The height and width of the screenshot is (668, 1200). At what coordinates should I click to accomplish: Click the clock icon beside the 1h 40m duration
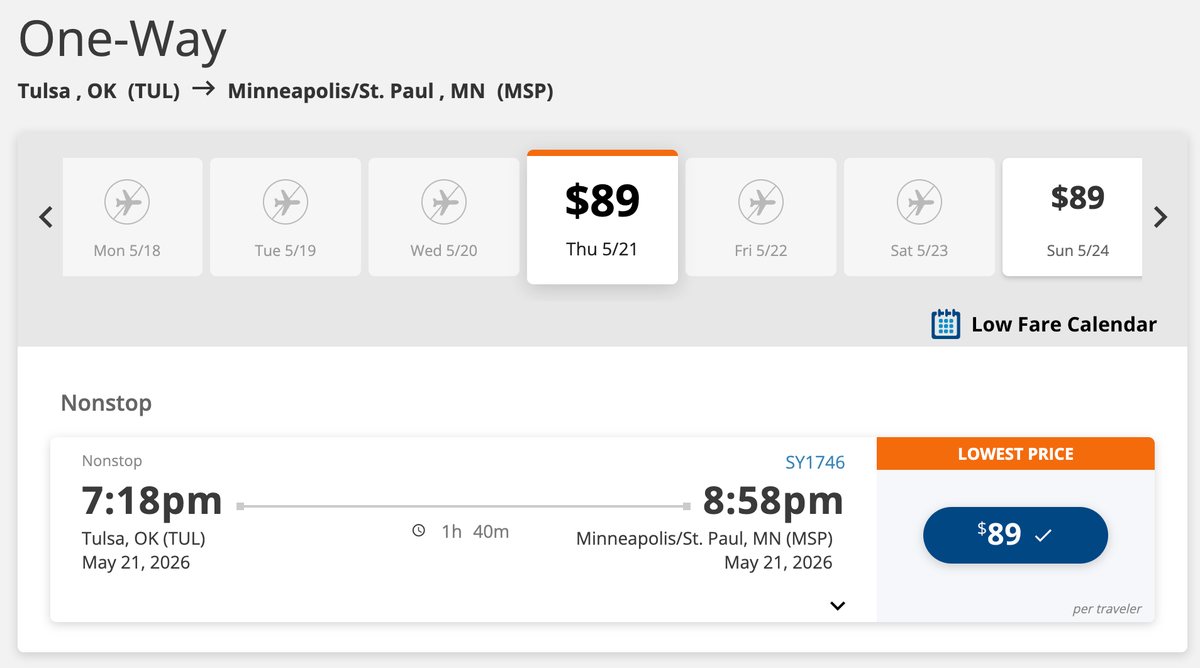tap(419, 531)
